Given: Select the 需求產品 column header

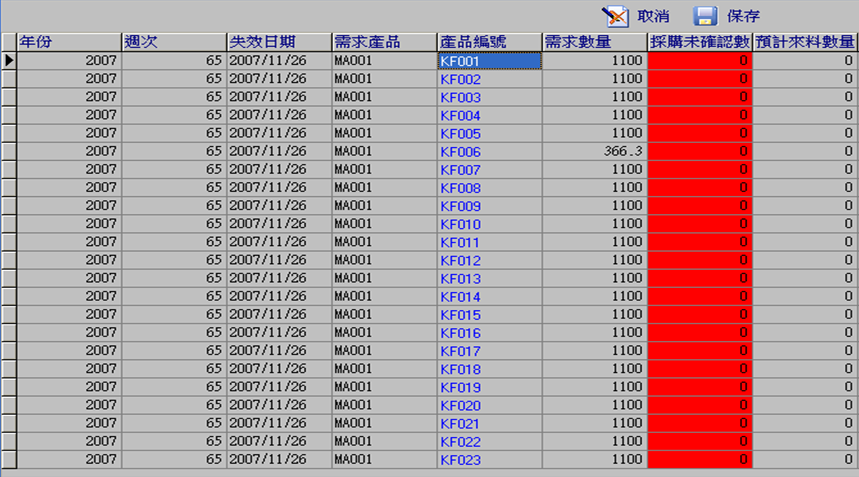Looking at the screenshot, I should tap(385, 42).
